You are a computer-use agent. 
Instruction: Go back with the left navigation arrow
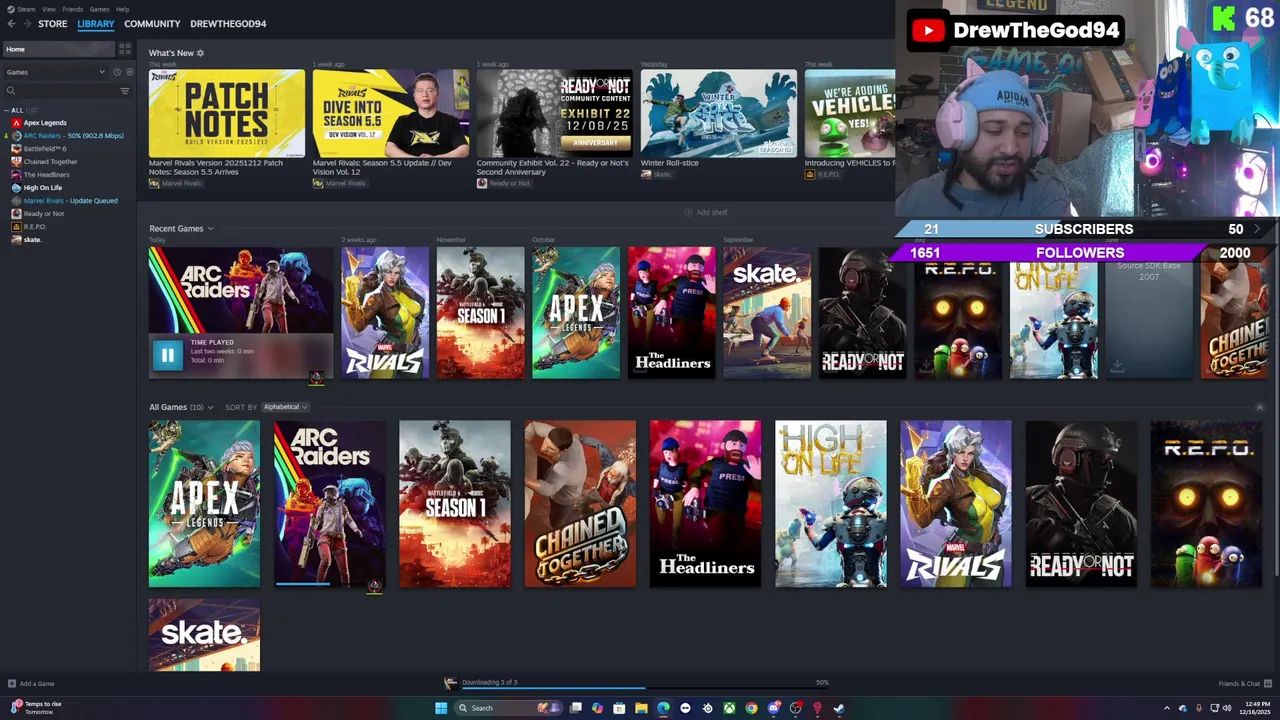pos(11,24)
